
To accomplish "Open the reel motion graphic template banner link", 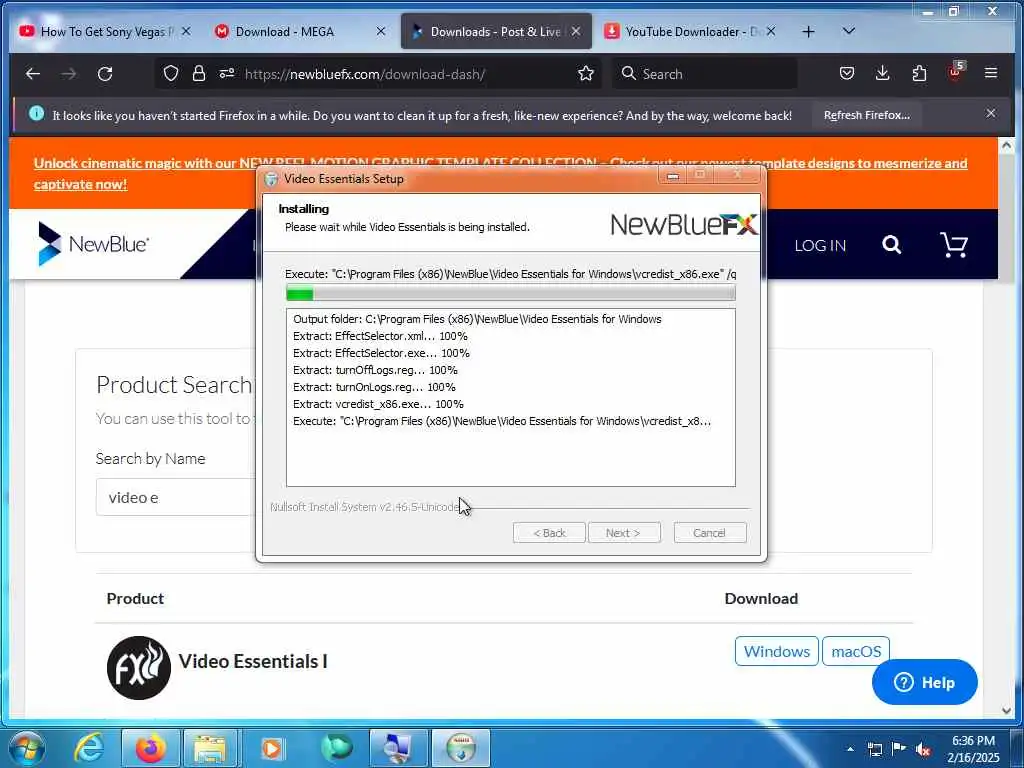I will tap(500, 174).
